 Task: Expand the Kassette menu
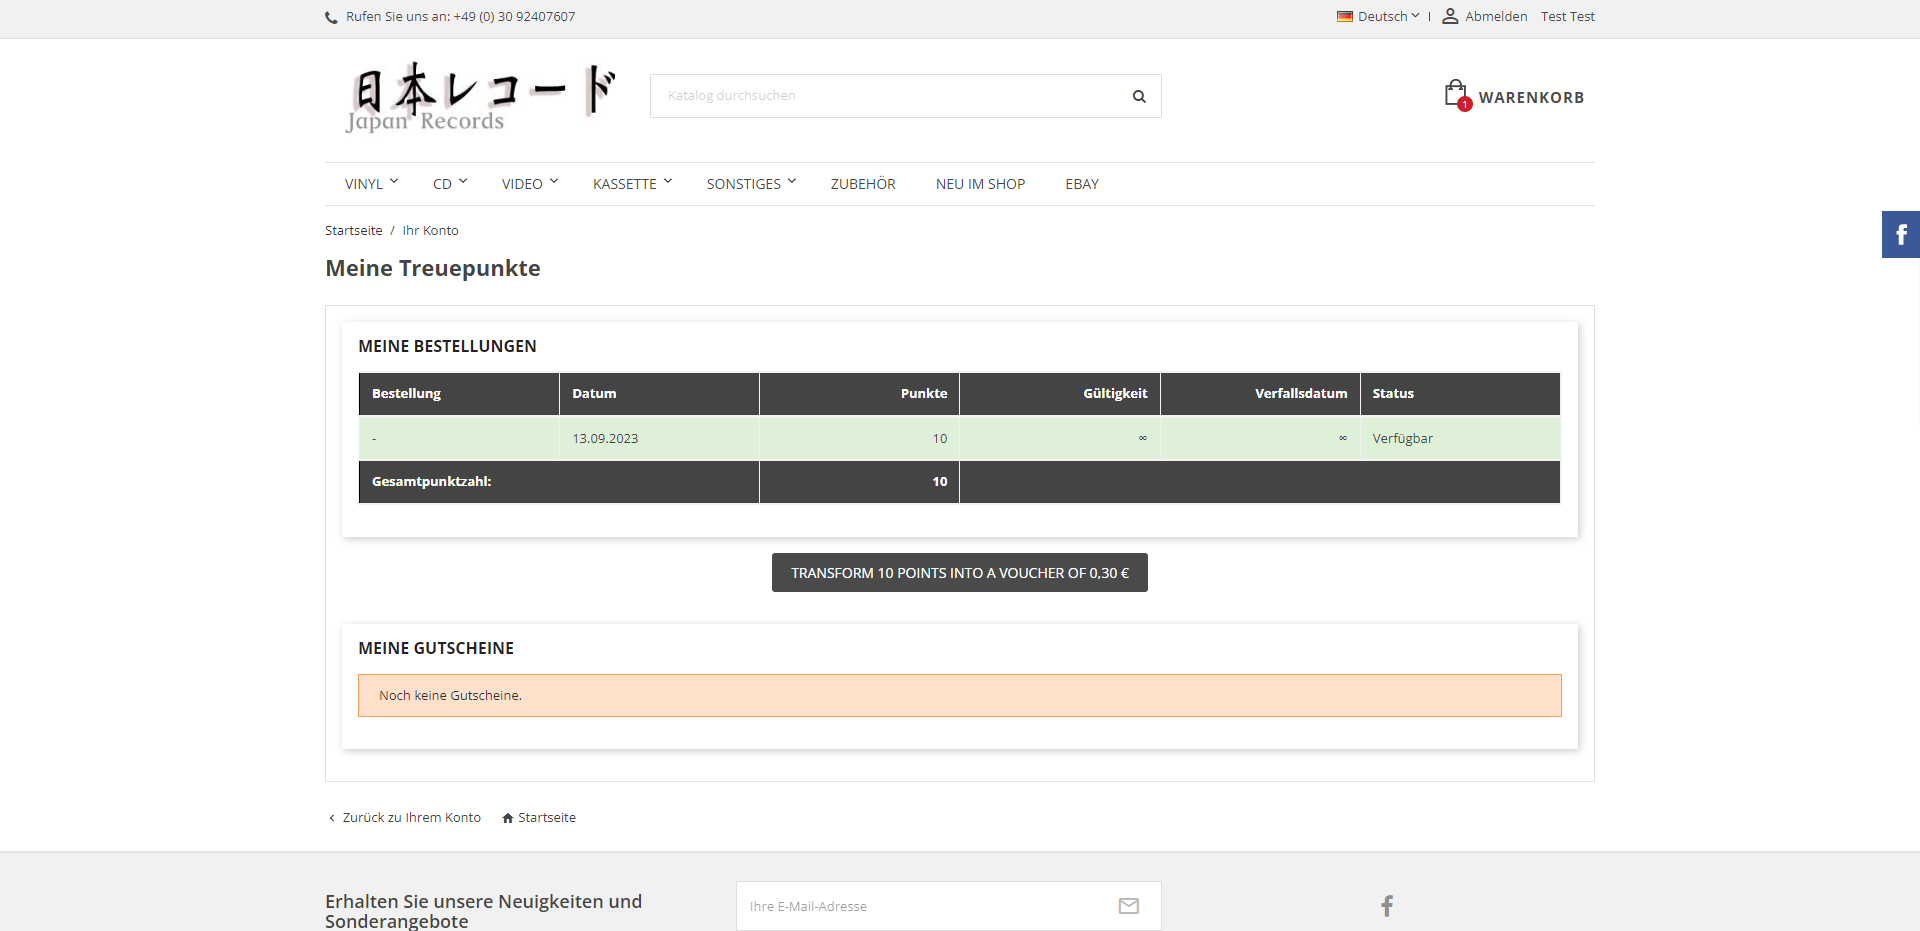point(632,184)
